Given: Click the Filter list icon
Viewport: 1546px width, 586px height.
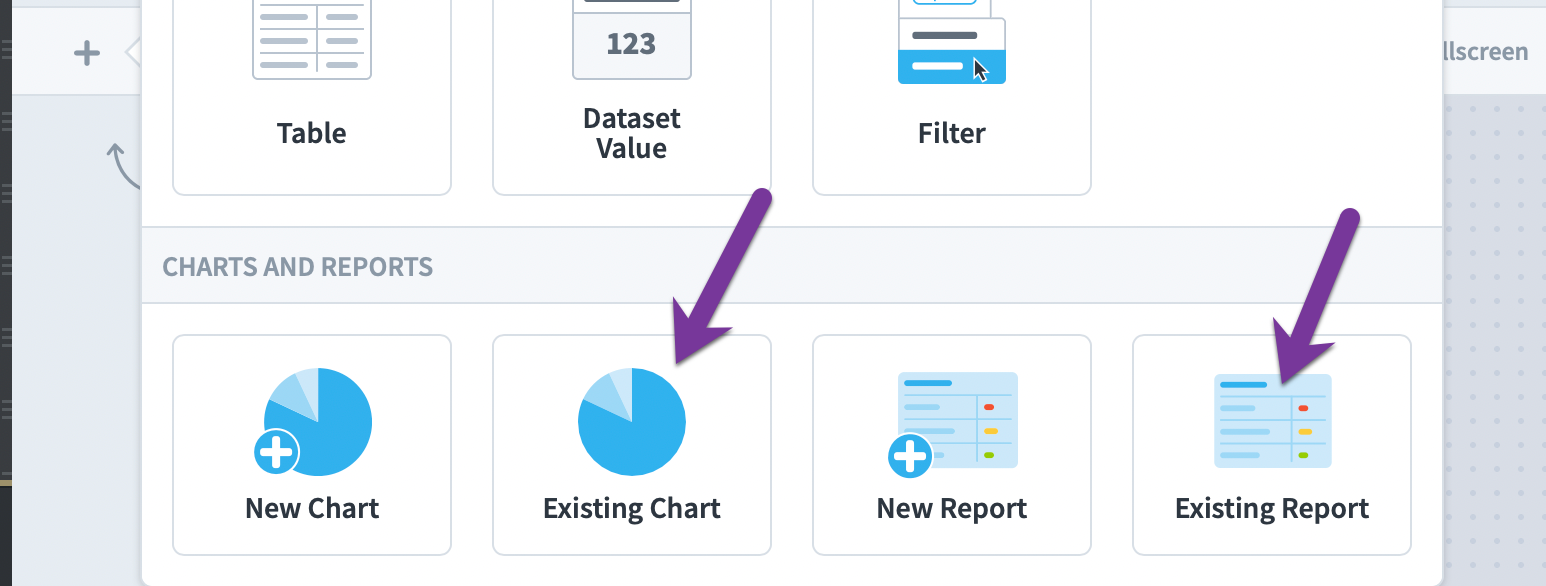Looking at the screenshot, I should tap(952, 41).
